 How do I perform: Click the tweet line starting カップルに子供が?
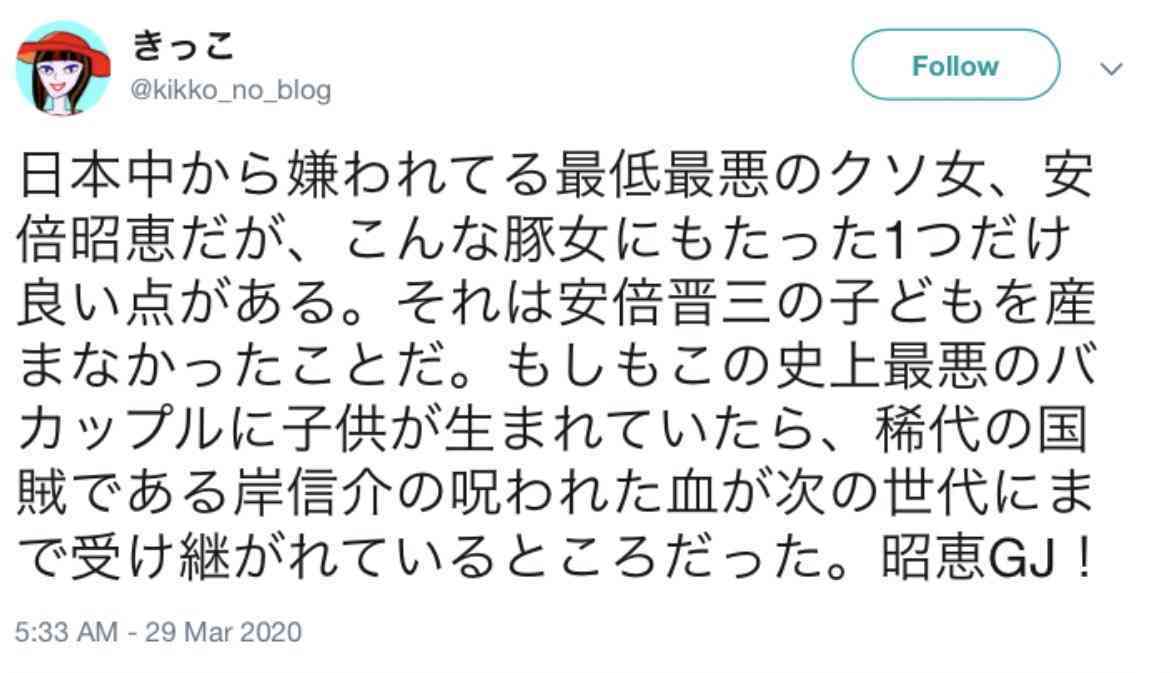pyautogui.click(x=552, y=432)
